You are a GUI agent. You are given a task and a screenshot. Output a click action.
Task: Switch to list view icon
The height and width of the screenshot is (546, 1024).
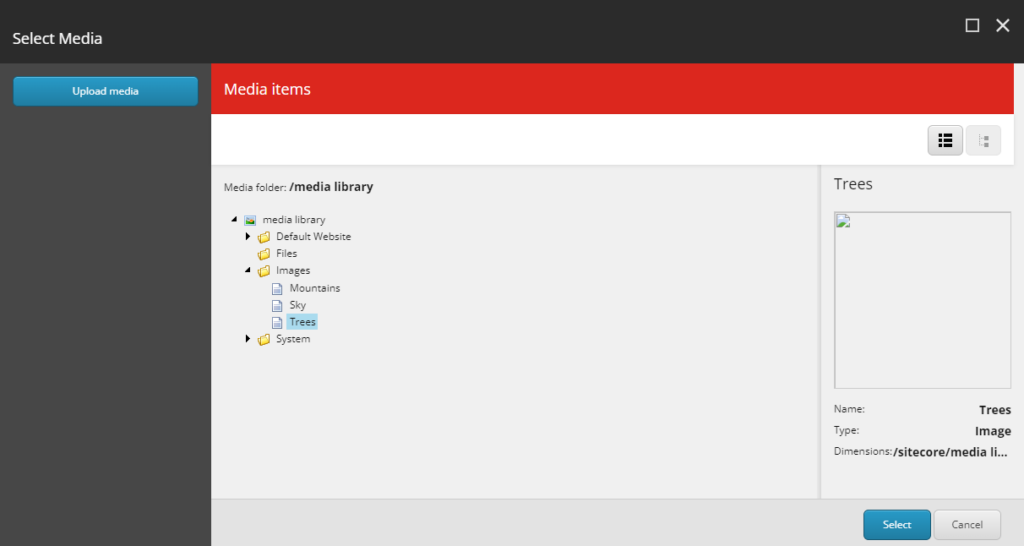click(x=945, y=141)
